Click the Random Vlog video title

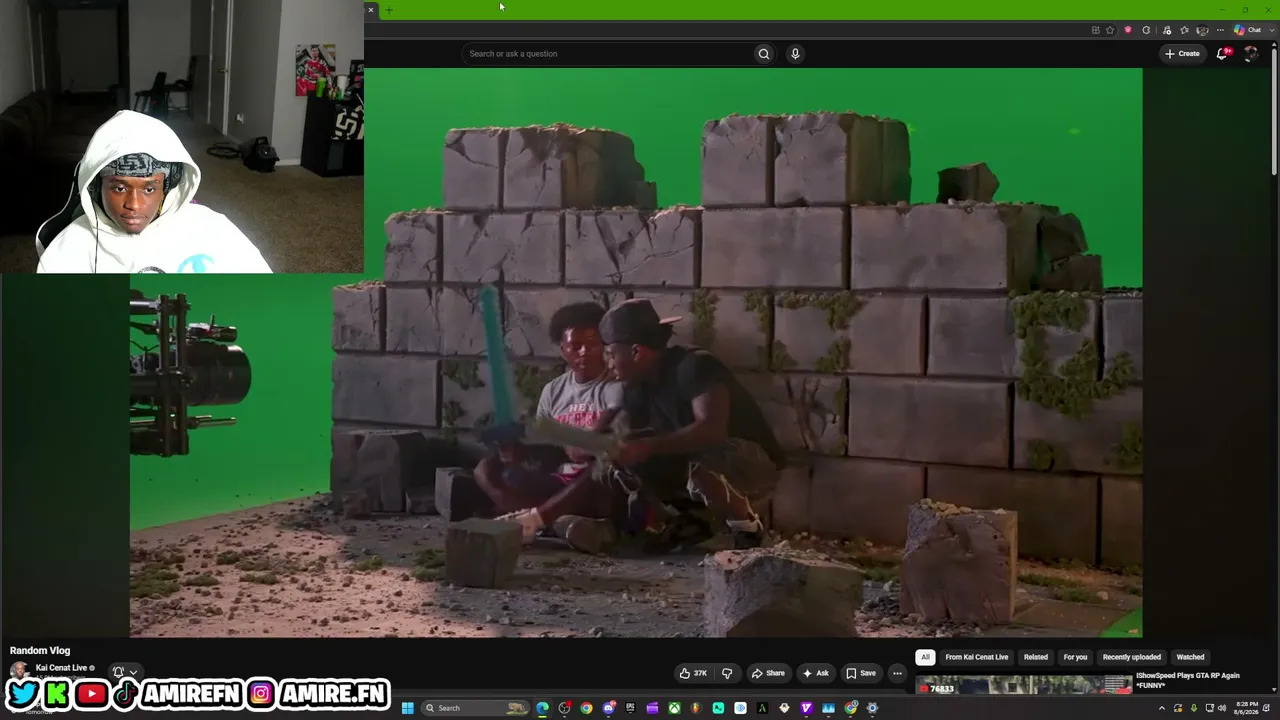(40, 651)
